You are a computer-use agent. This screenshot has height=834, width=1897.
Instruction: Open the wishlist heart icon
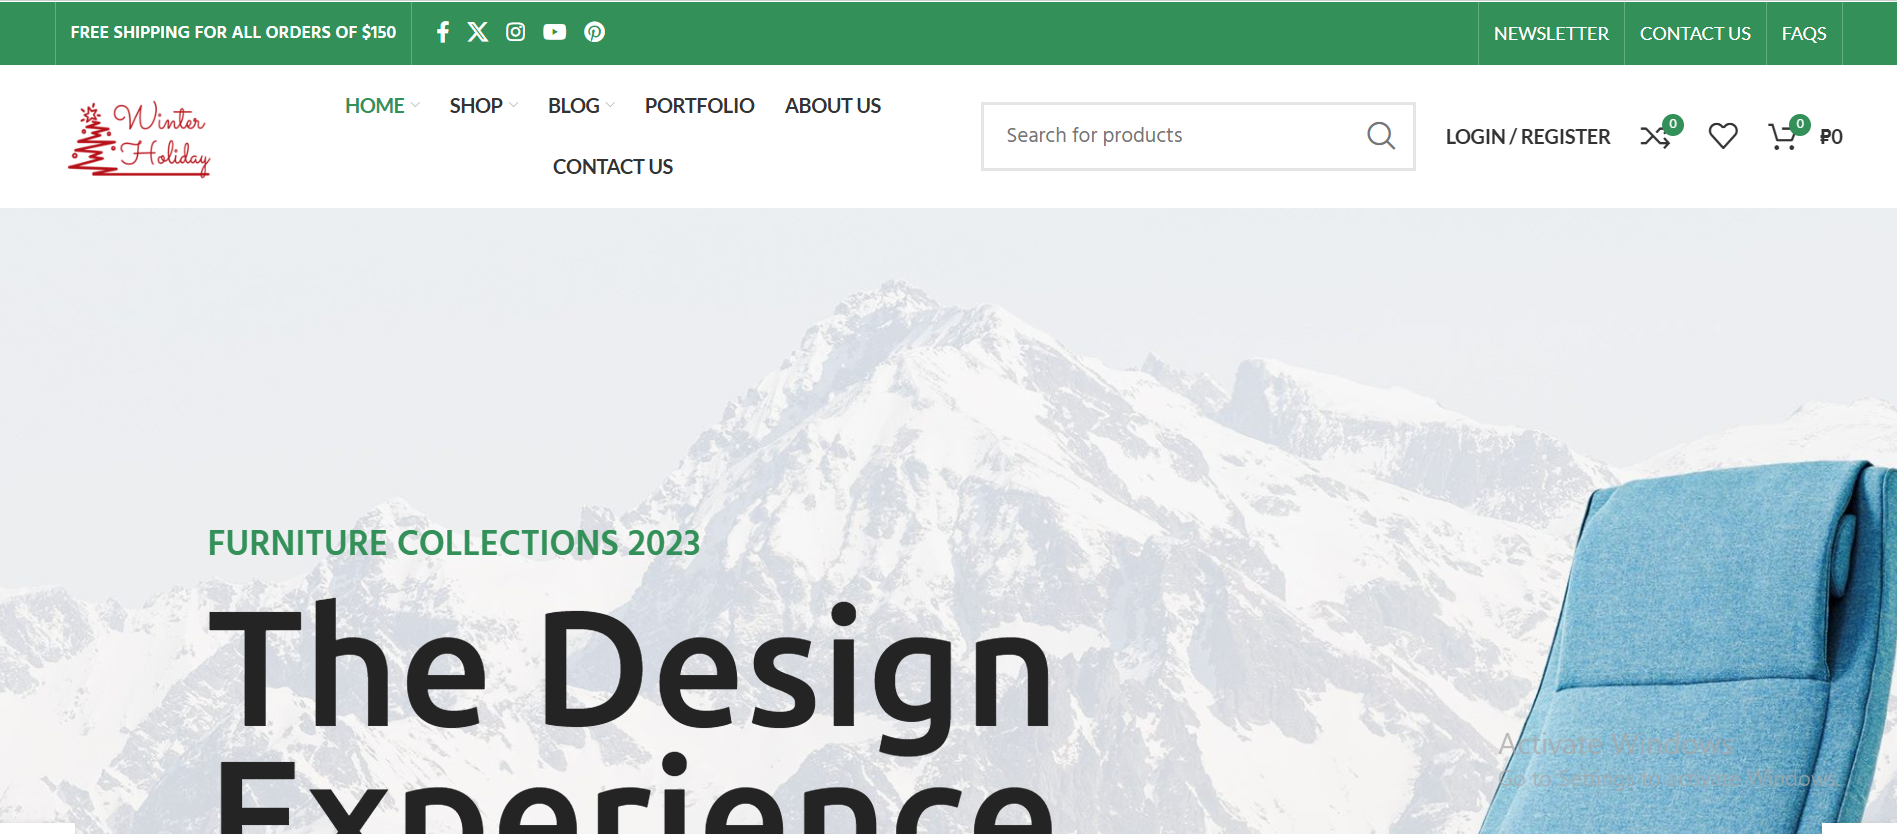pyautogui.click(x=1723, y=135)
